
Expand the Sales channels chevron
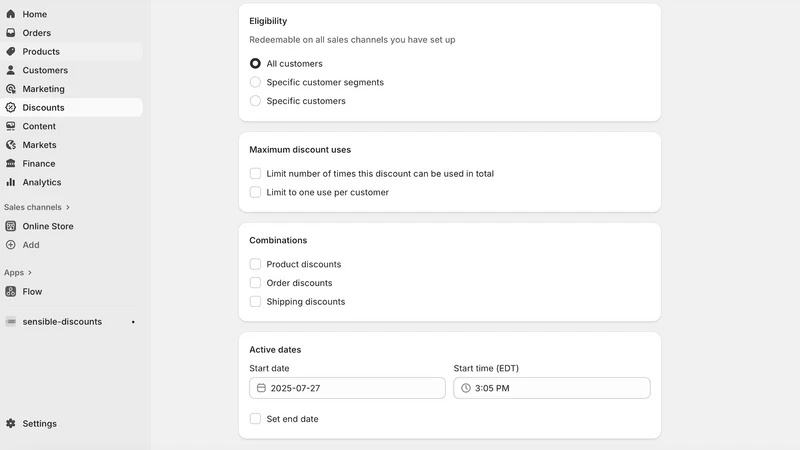[67, 207]
